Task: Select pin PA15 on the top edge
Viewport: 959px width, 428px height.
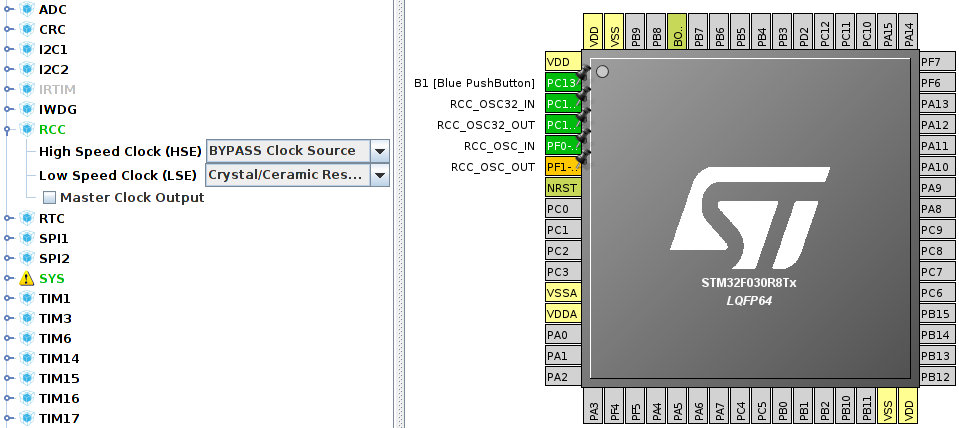Action: (x=887, y=31)
